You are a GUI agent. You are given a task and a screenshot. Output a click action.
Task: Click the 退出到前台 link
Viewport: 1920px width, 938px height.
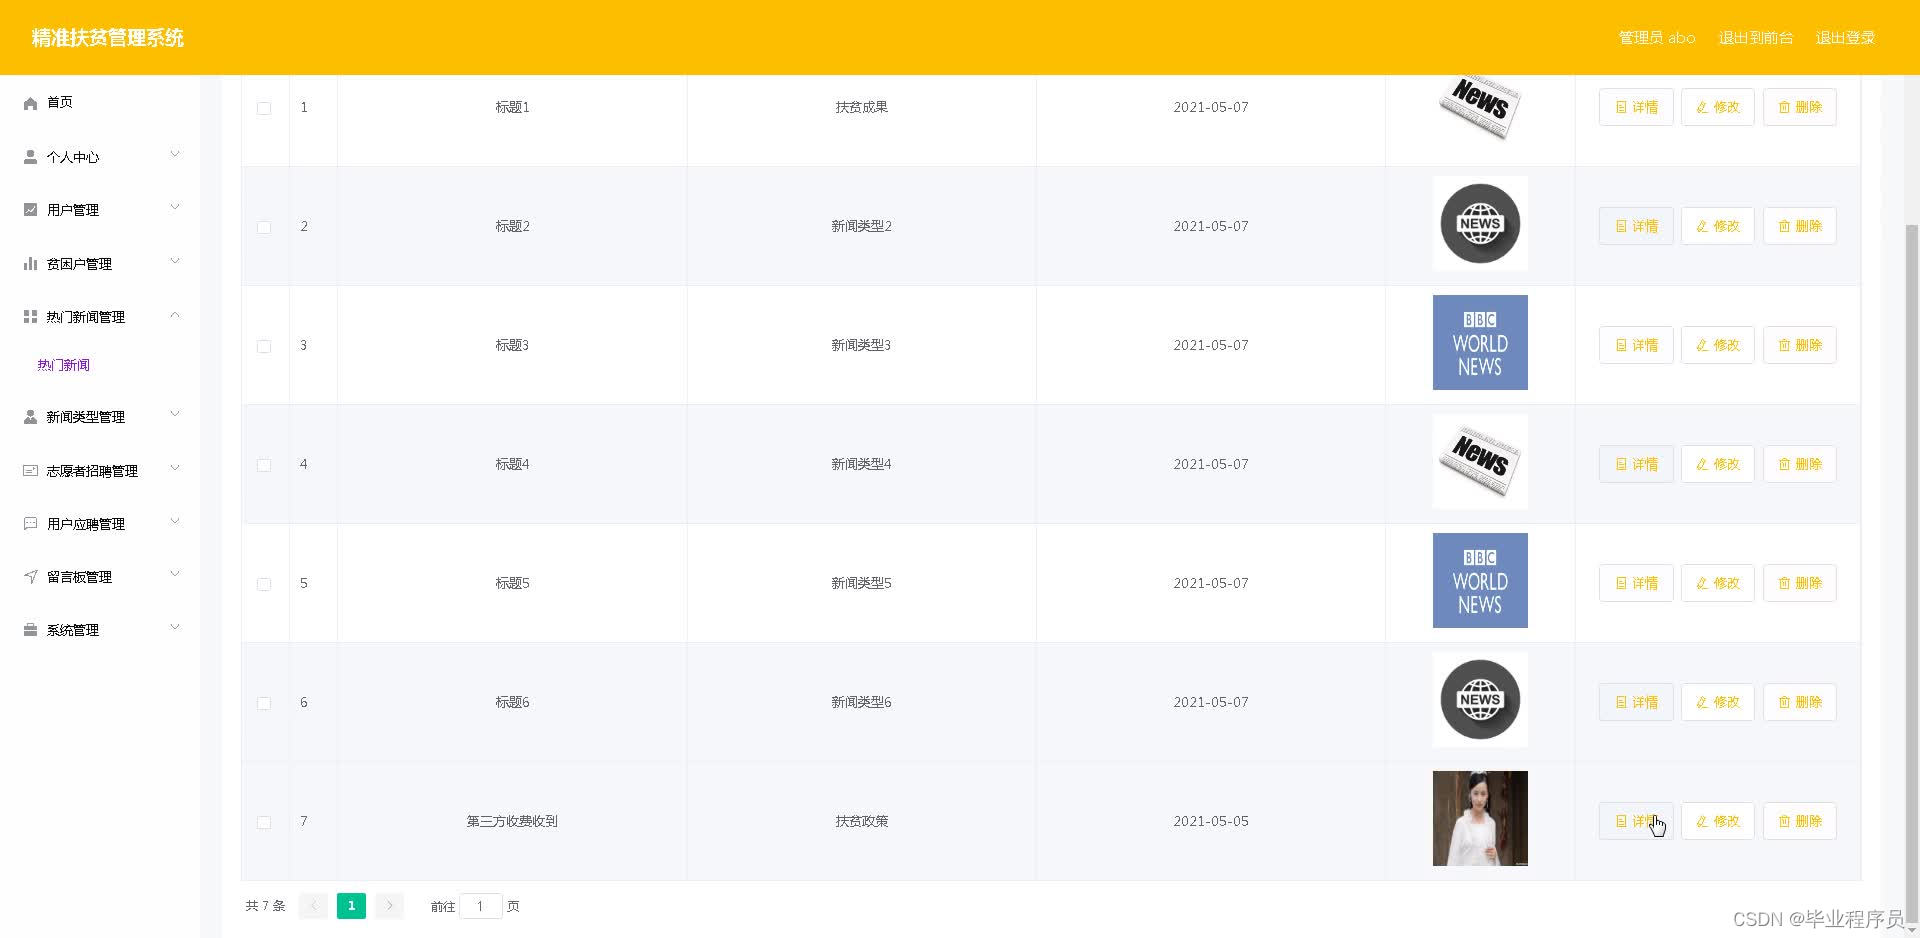click(x=1755, y=38)
